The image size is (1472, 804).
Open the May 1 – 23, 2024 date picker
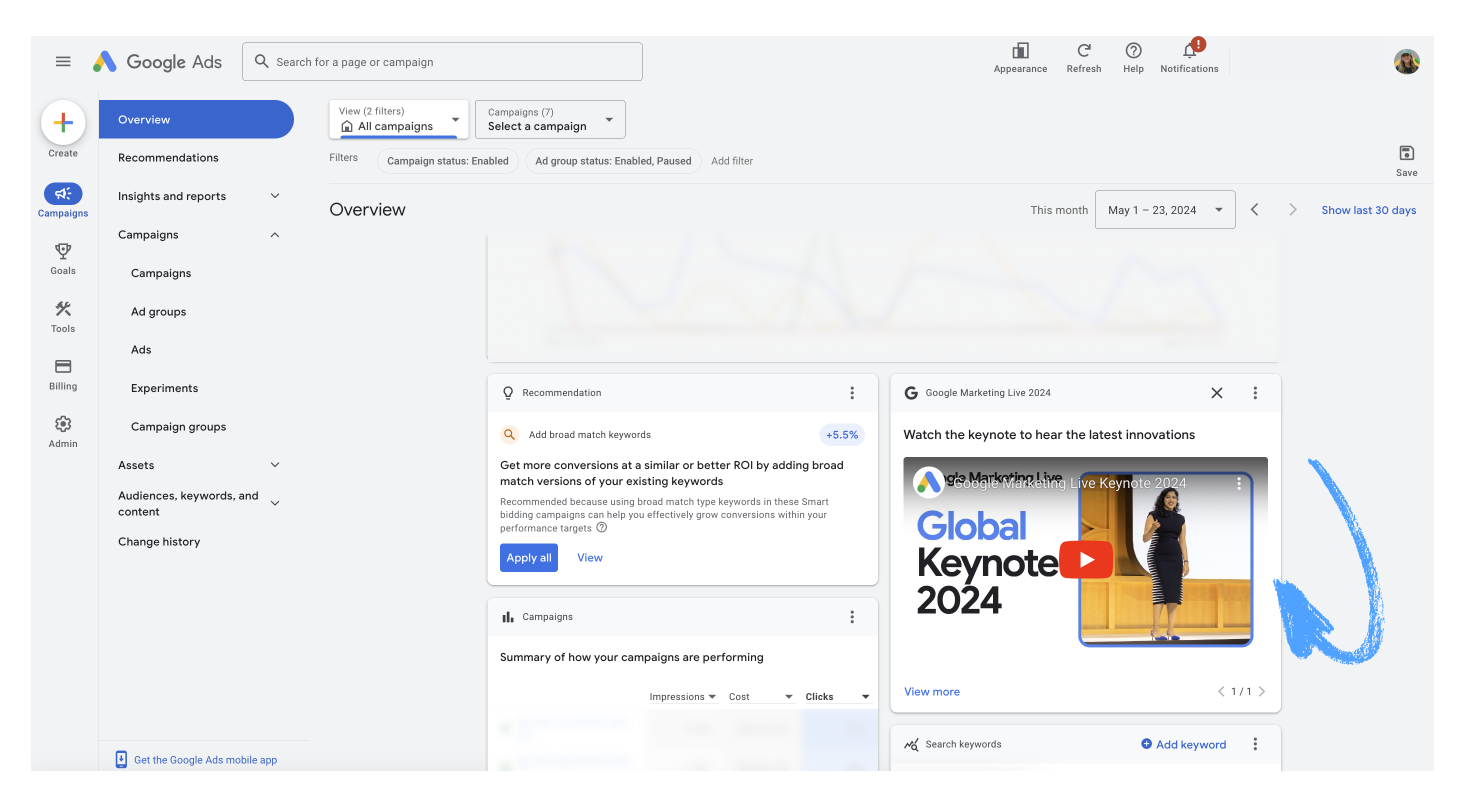click(x=1165, y=210)
